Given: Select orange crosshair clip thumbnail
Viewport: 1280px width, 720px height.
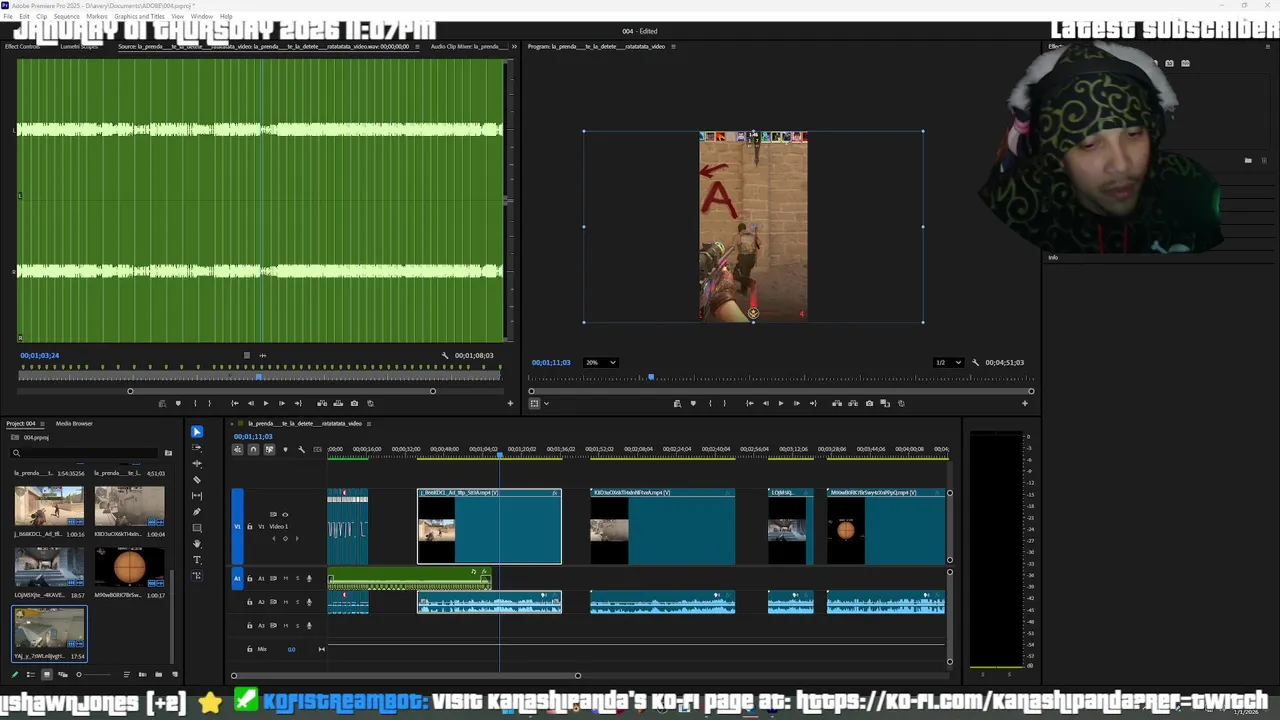Looking at the screenshot, I should pos(129,567).
